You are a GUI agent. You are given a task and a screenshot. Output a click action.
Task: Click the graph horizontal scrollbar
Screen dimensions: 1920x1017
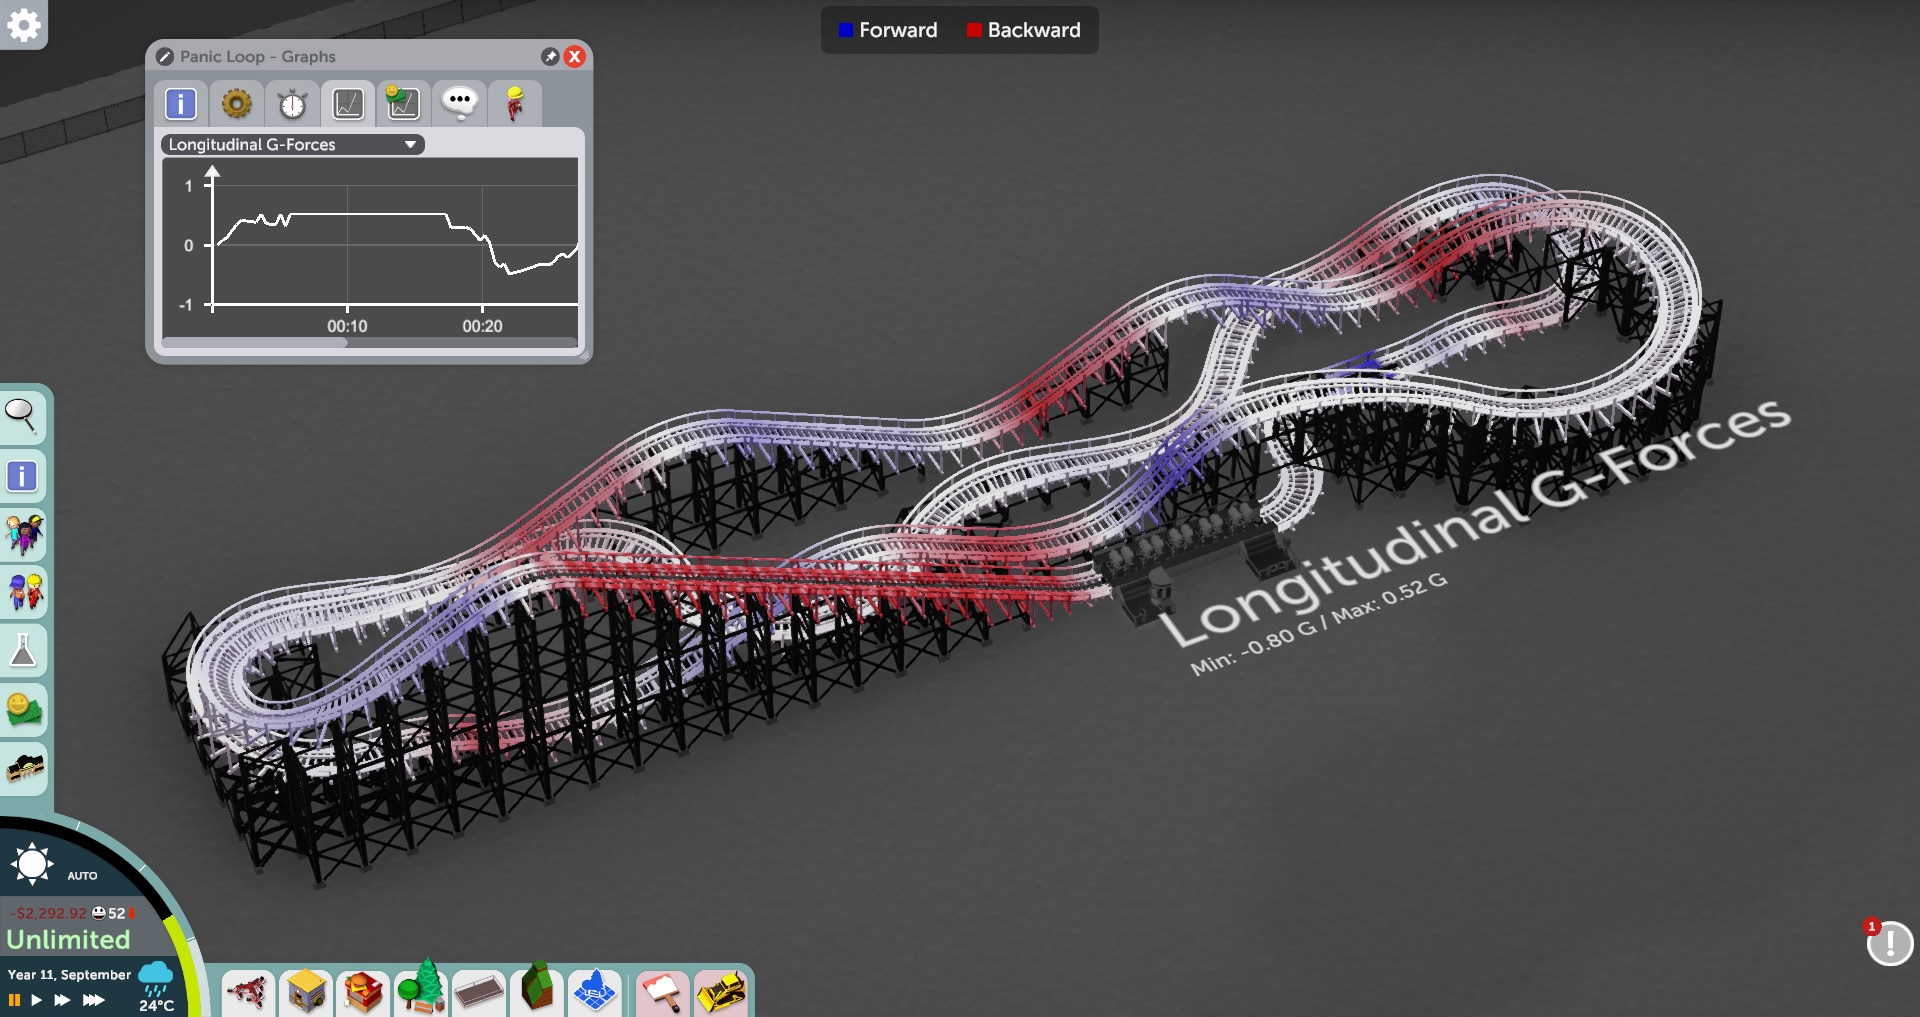254,343
